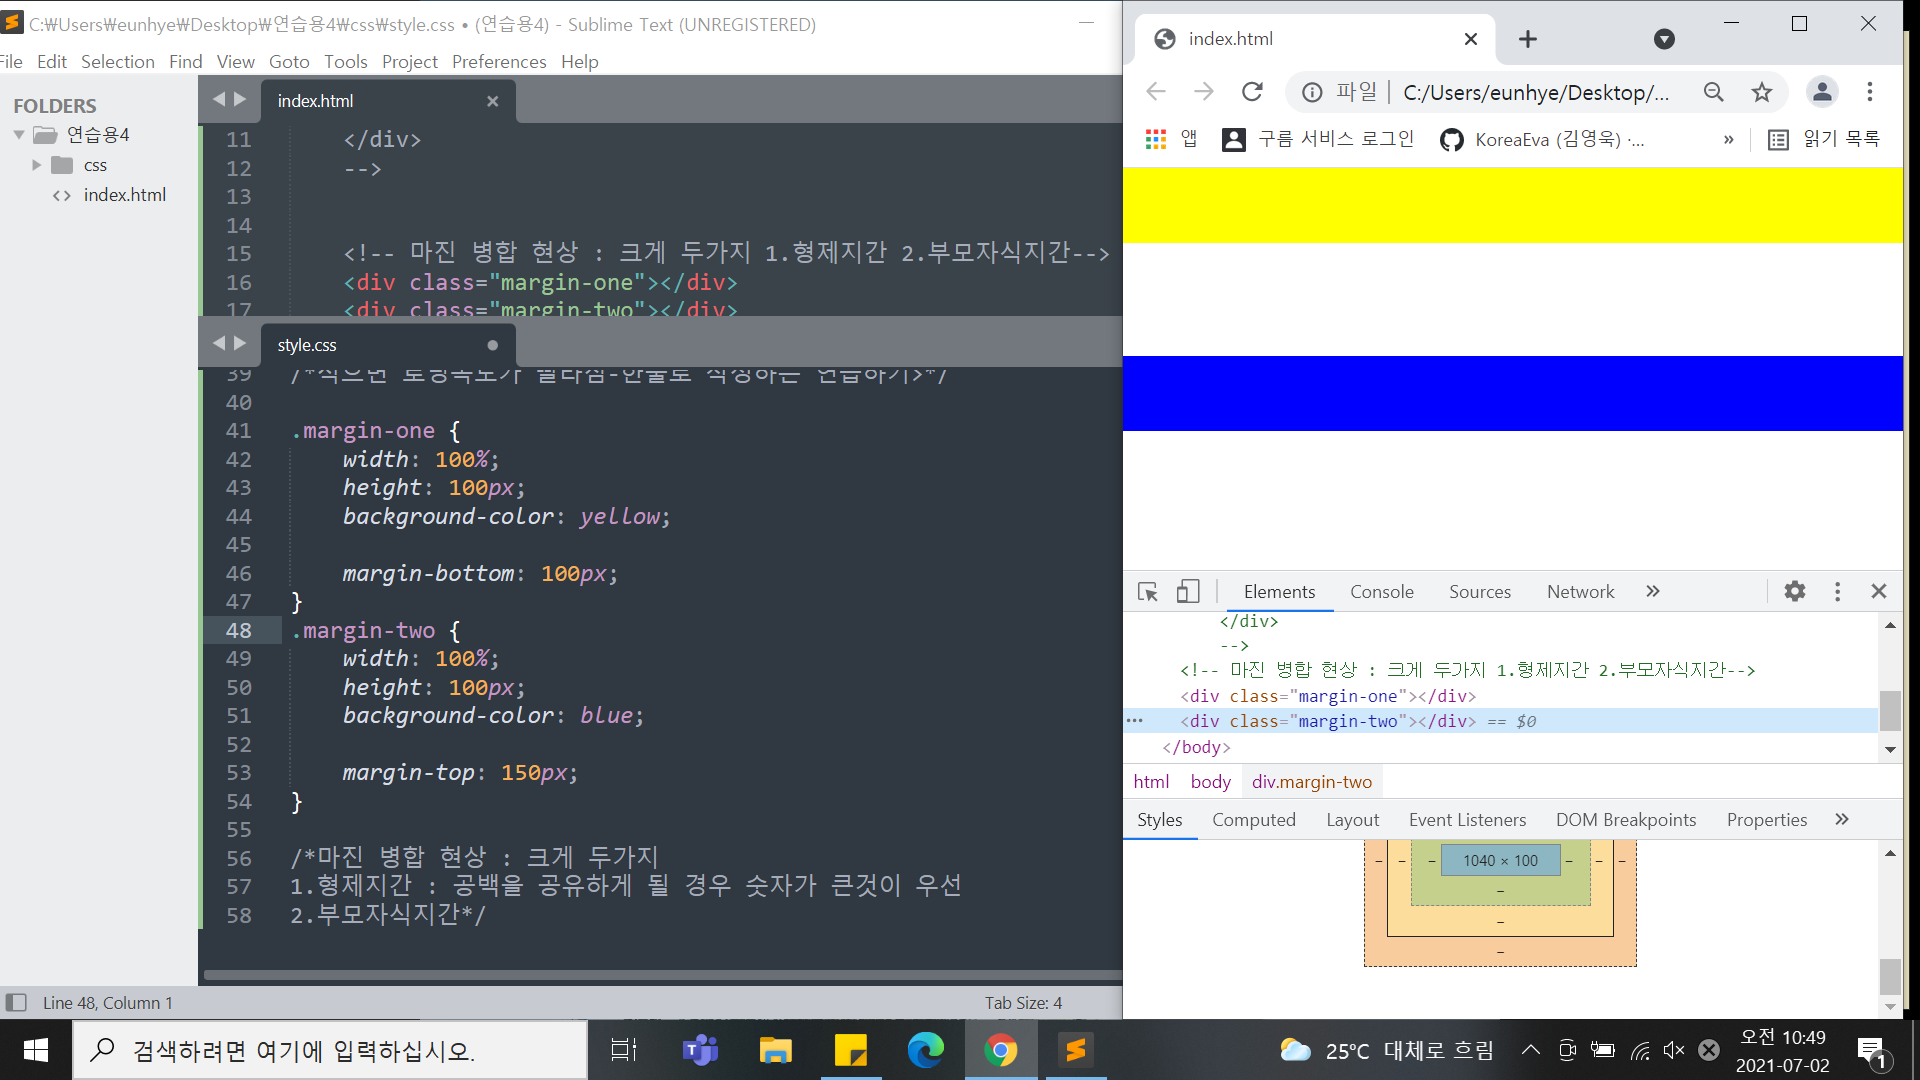Viewport: 1920px width, 1080px height.
Task: Click the 1040 × 100 content box in box model
Action: [1500, 860]
